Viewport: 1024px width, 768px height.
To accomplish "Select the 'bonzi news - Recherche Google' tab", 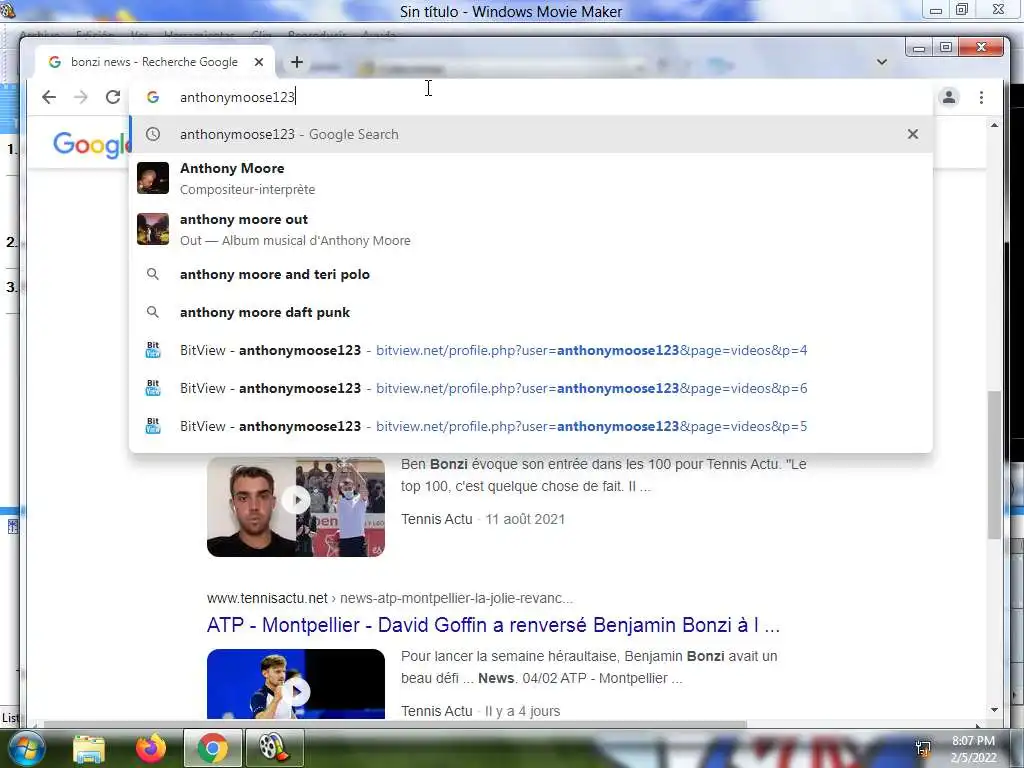I will 154,62.
